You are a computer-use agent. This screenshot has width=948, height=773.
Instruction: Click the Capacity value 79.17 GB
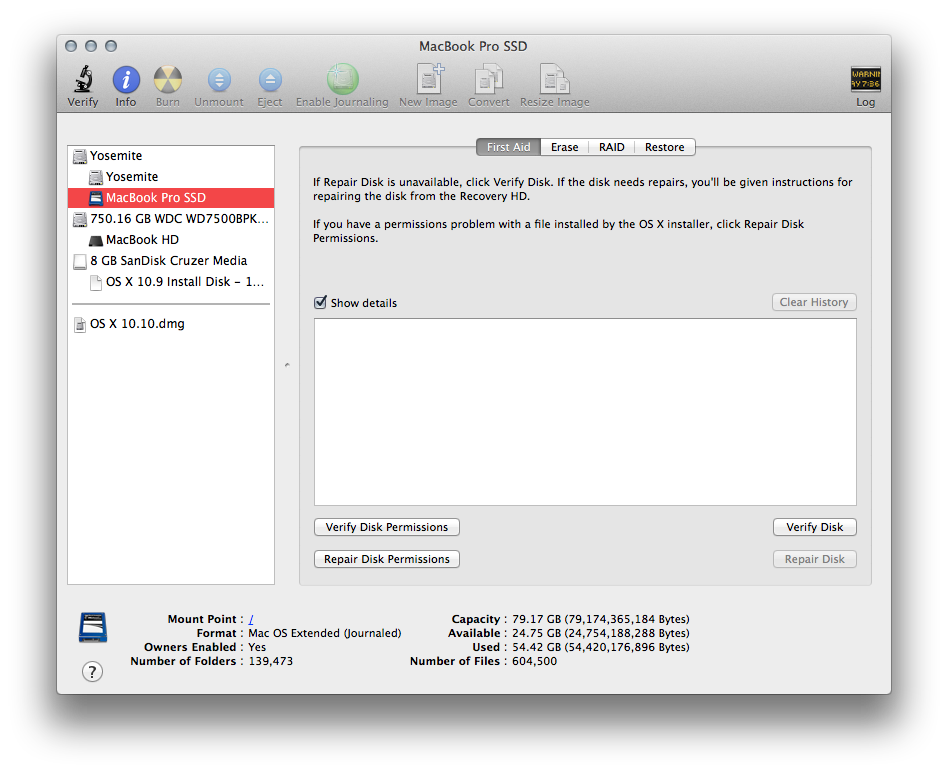600,619
